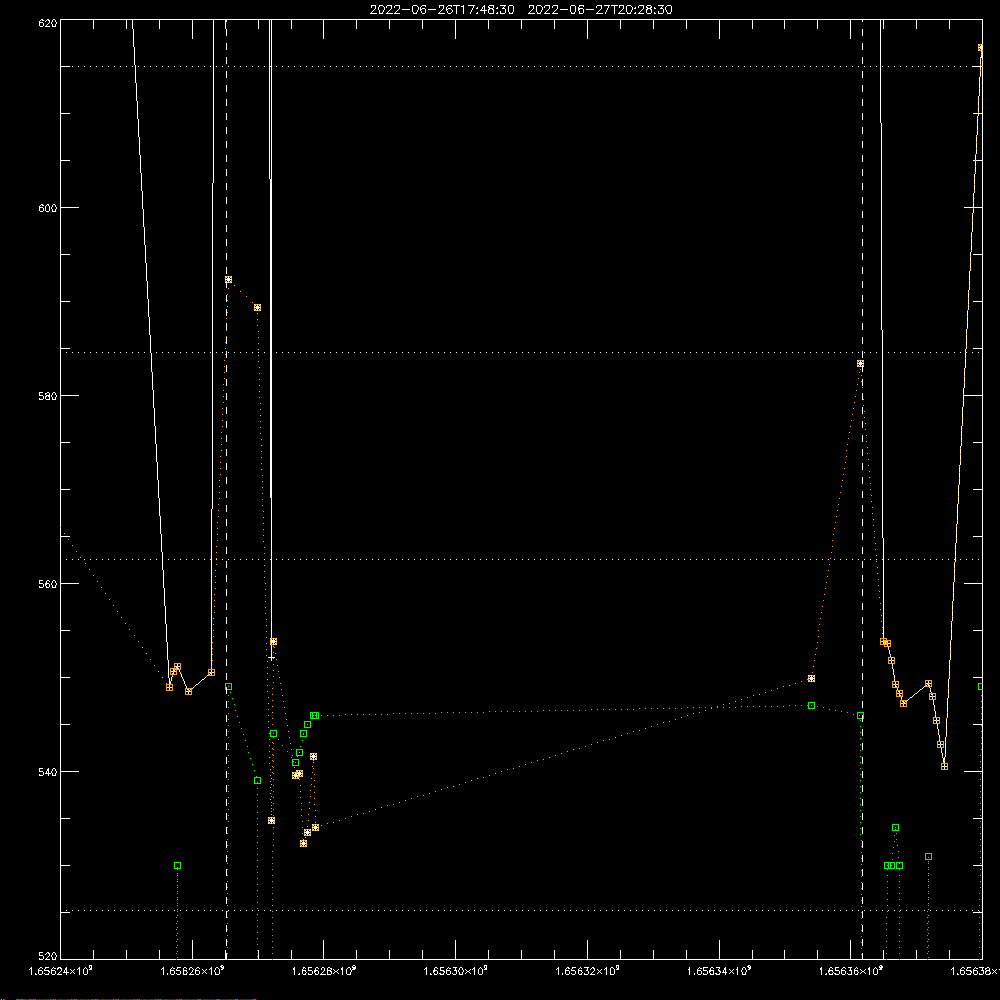Click the x-axis label 1.65634×10⁹
This screenshot has height=1000, width=1000.
coord(719,971)
